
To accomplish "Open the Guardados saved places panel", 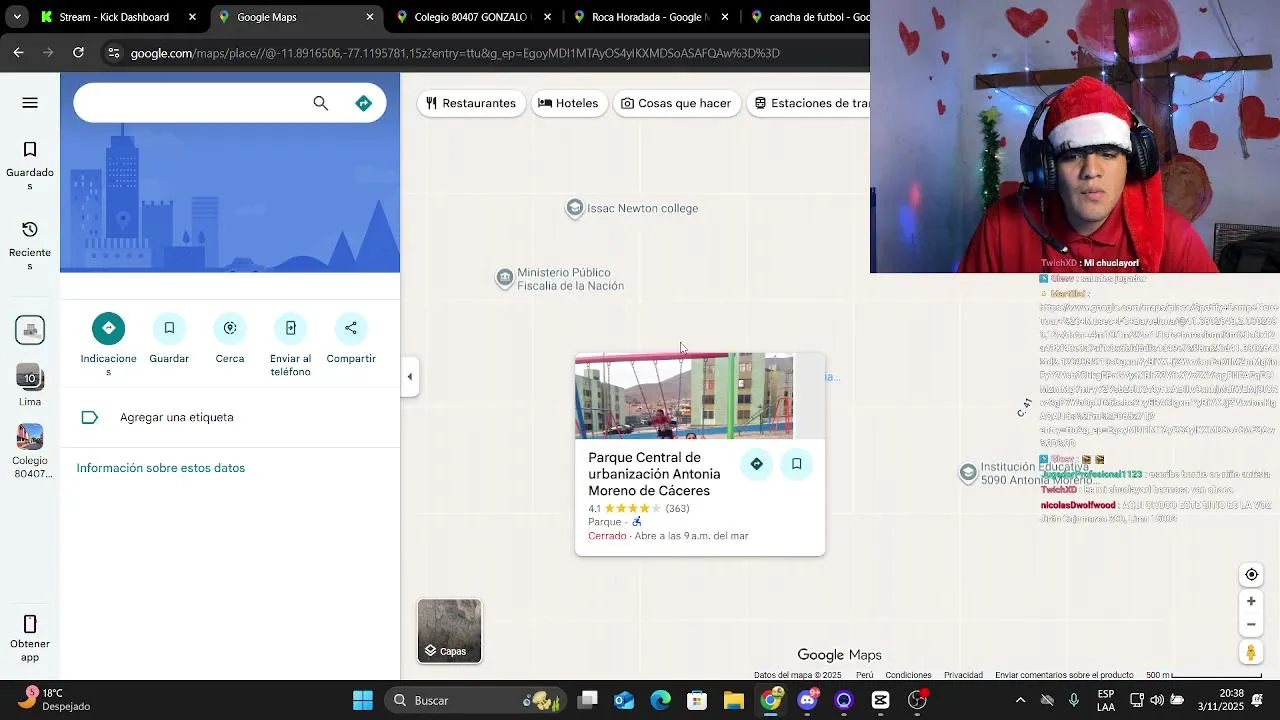I will (30, 165).
